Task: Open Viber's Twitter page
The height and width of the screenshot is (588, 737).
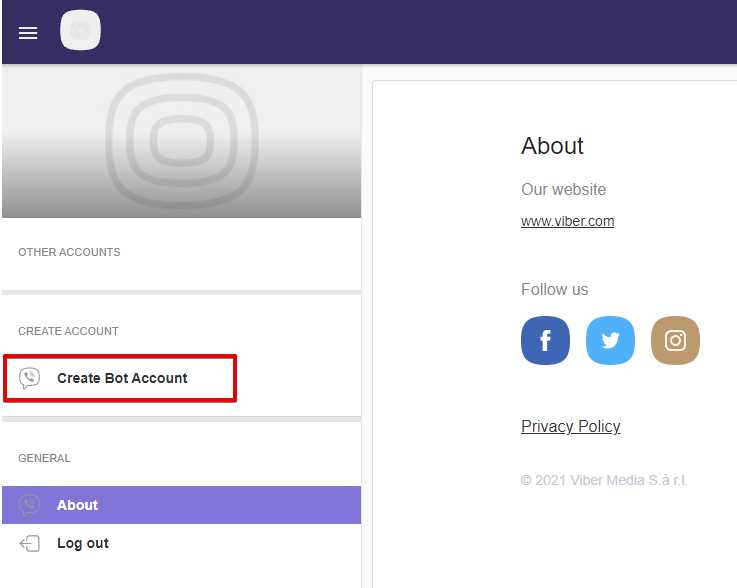Action: [610, 340]
